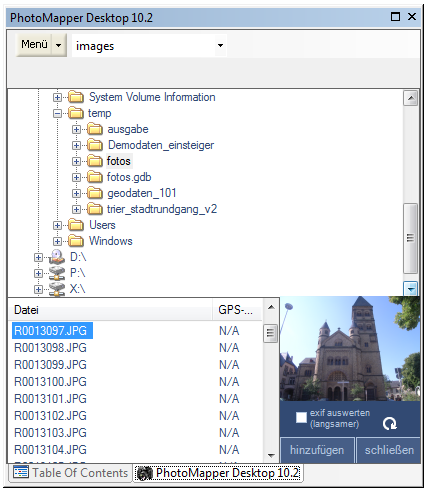This screenshot has width=428, height=490.
Task: Enable the exif auswerten checkbox
Action: tap(301, 417)
